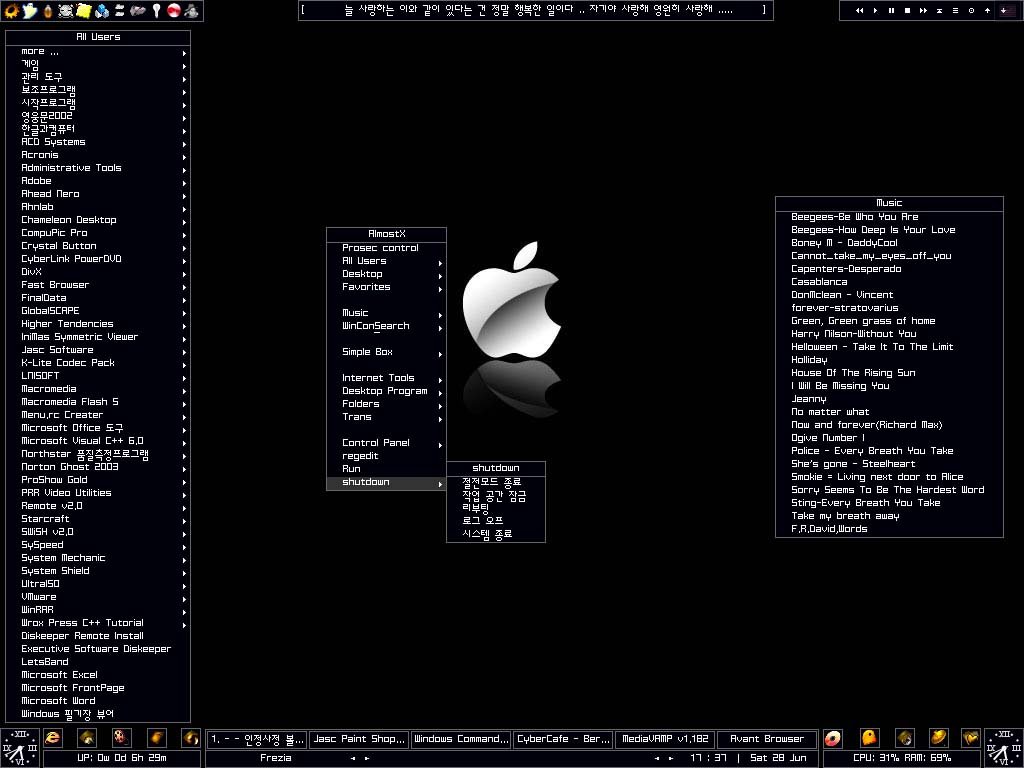Click the yellow chick icon in bottom-right bar
Viewport: 1024px width, 768px height.
click(x=869, y=738)
